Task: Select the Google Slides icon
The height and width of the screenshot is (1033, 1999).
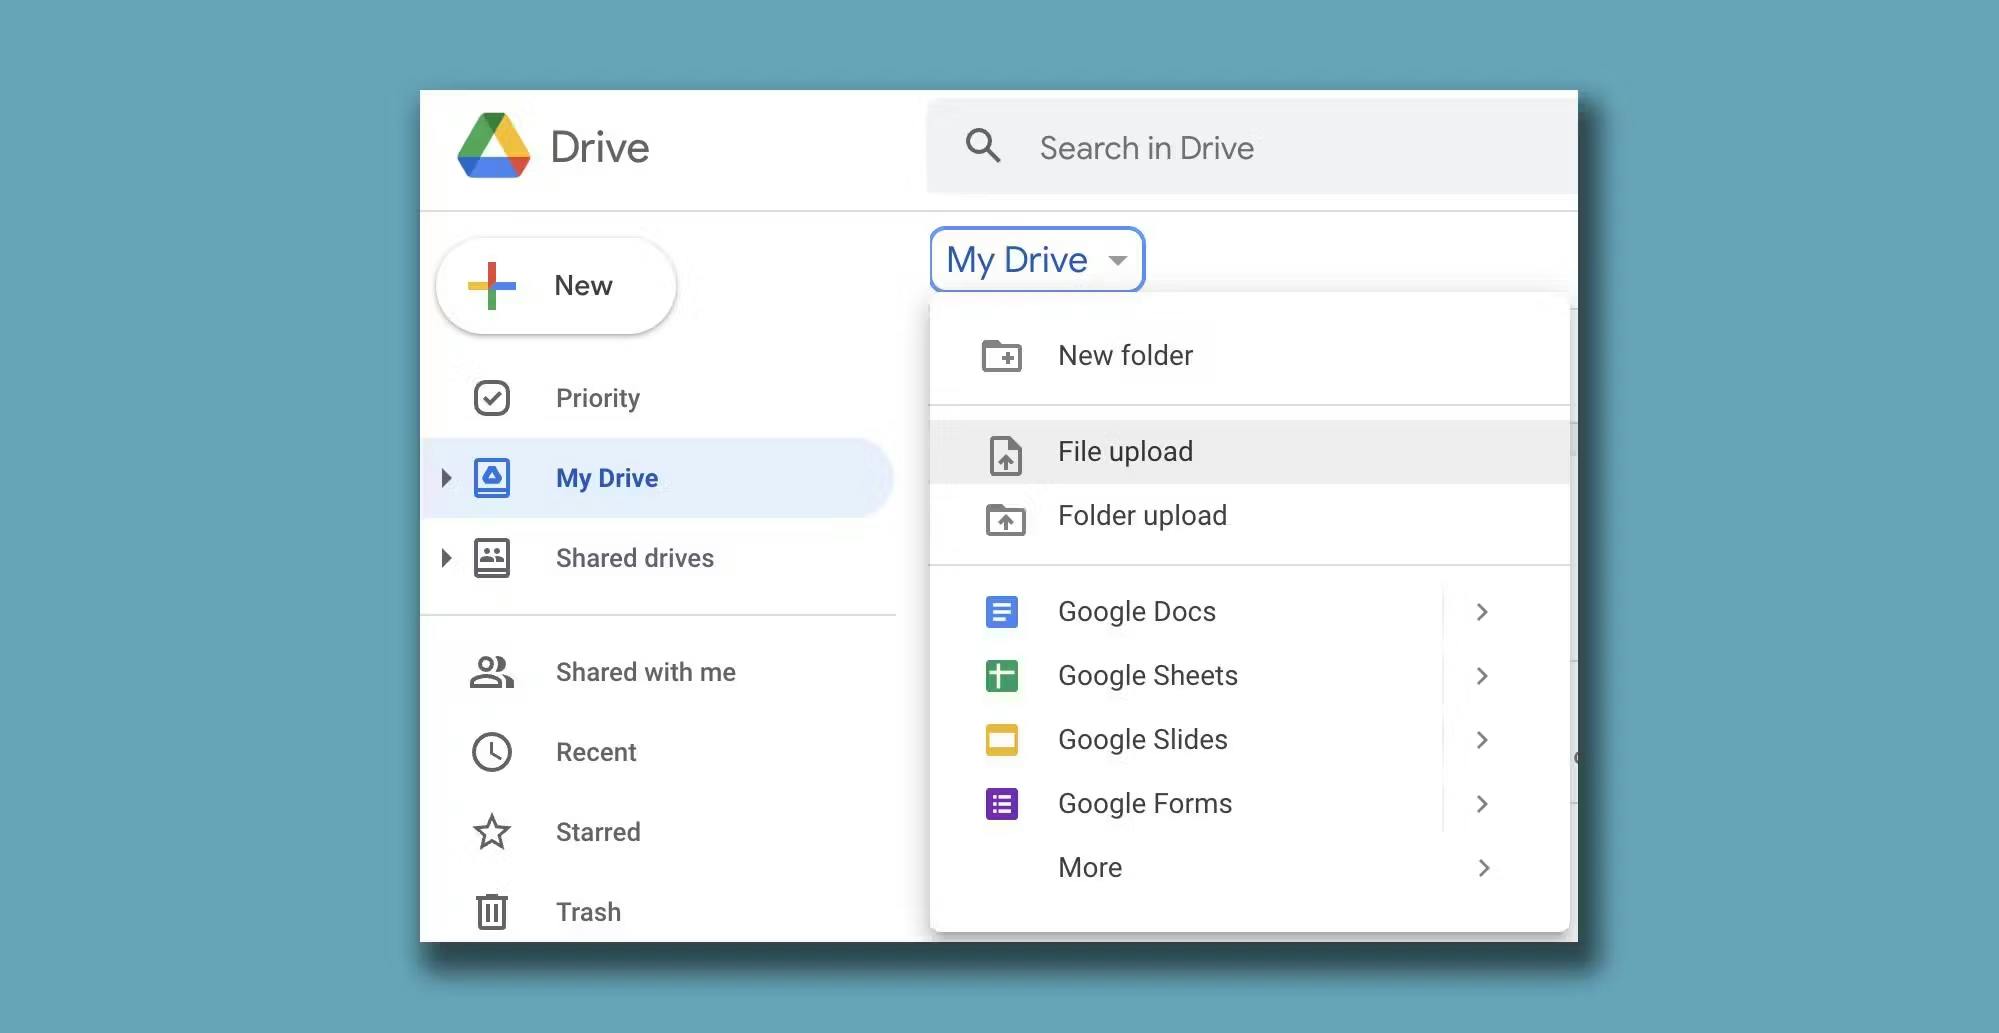Action: [x=1002, y=739]
